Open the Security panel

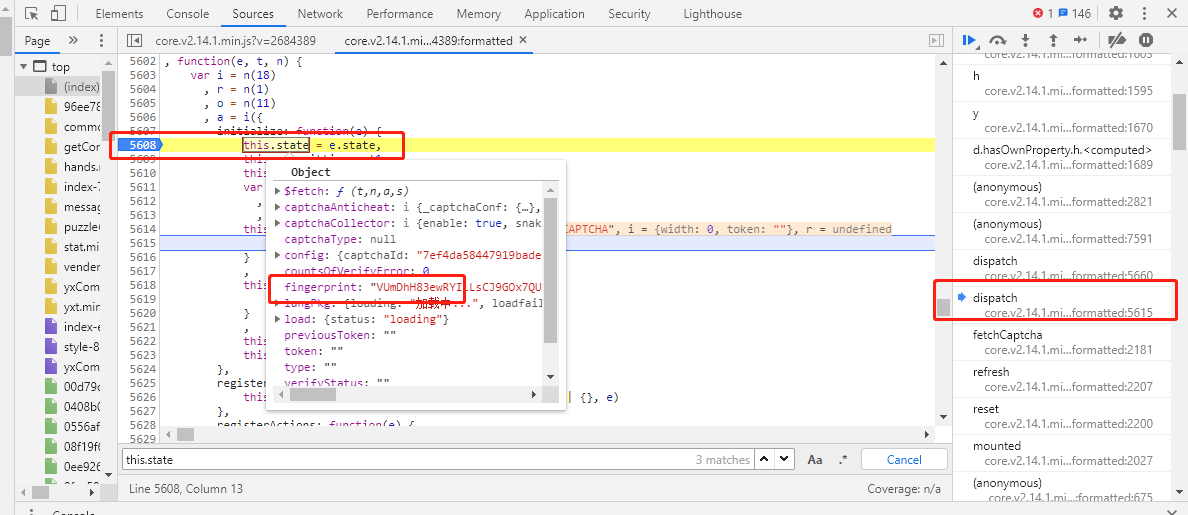pos(629,14)
